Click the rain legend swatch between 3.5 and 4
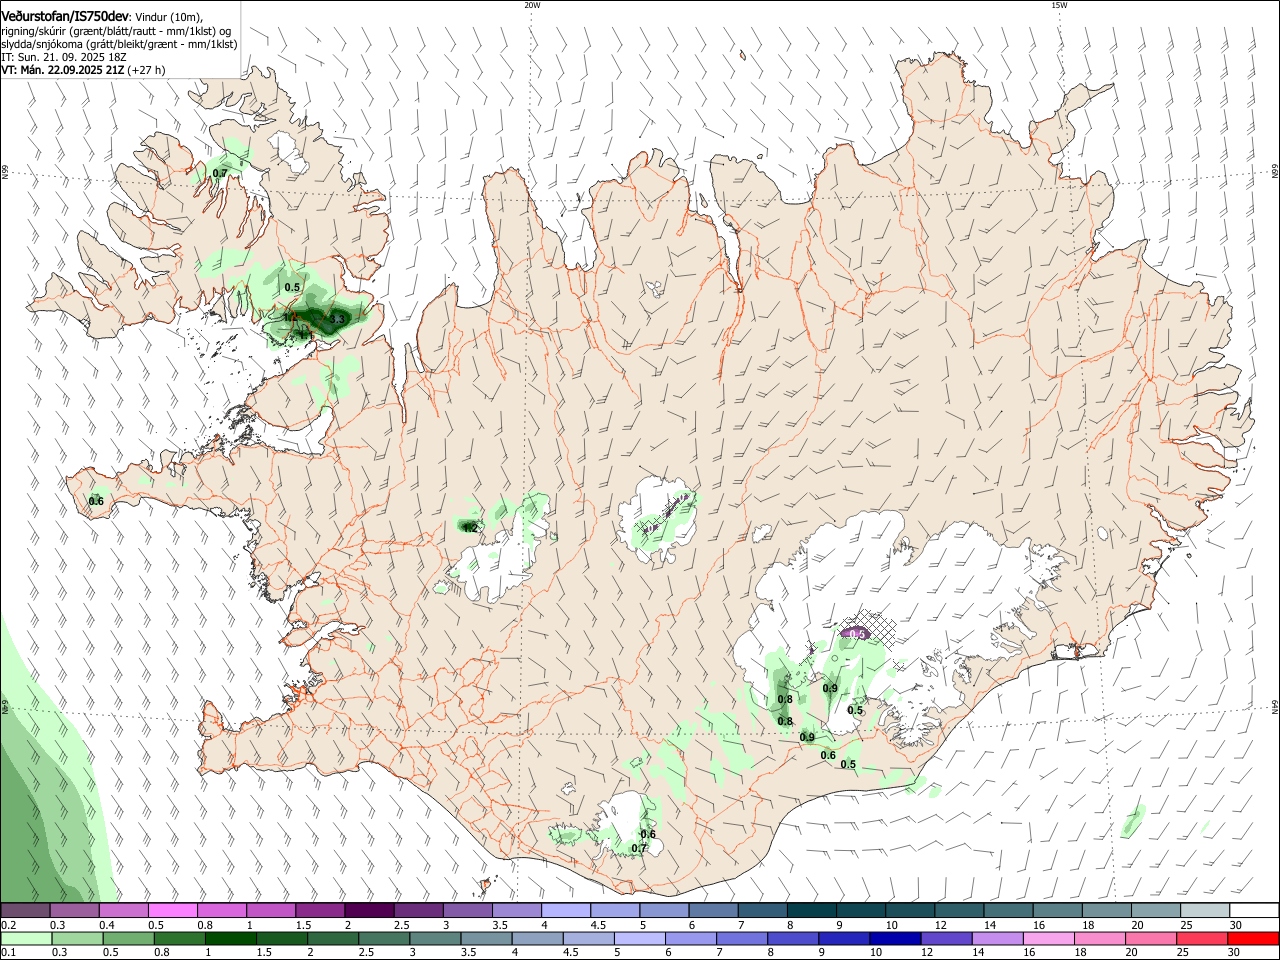Viewport: 1280px width, 960px height. point(485,938)
